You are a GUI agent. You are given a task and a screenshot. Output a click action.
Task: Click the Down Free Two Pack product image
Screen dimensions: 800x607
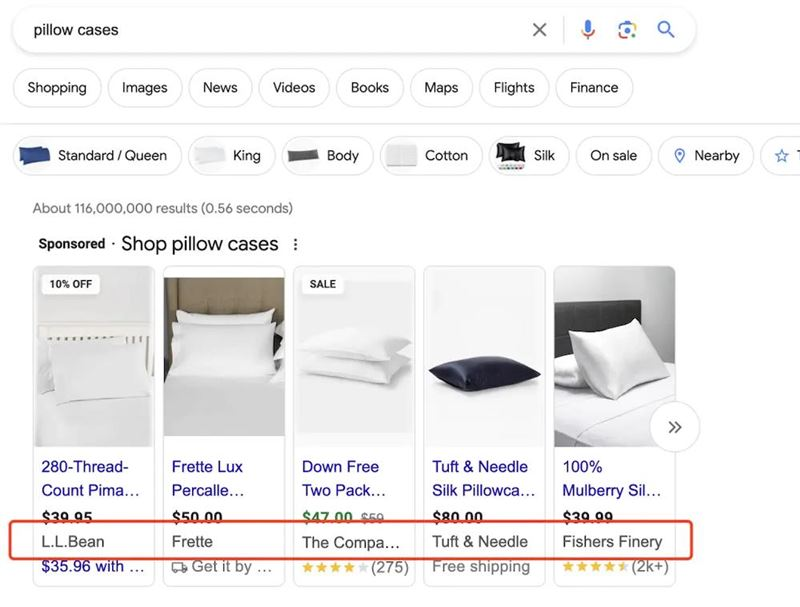[354, 358]
